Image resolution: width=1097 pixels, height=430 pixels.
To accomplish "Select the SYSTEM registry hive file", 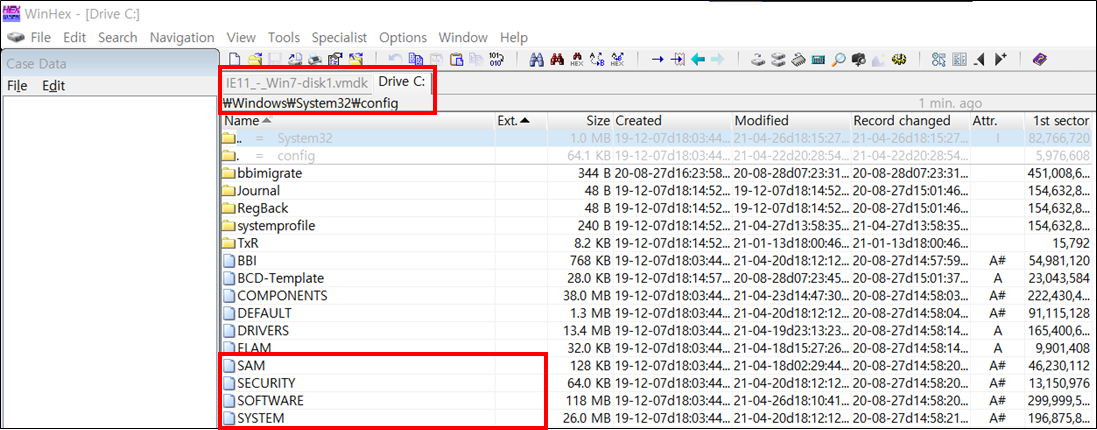I will [x=658, y=418].
